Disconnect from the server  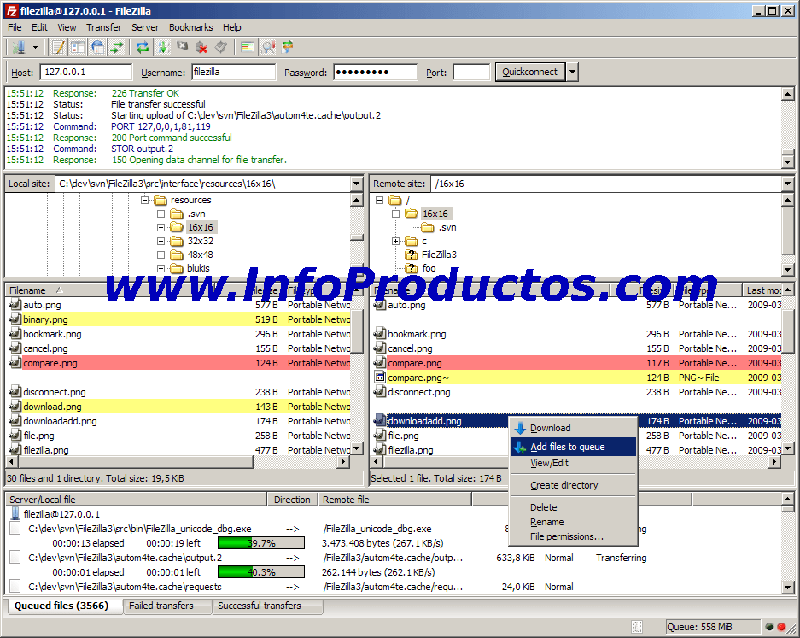[x=203, y=47]
